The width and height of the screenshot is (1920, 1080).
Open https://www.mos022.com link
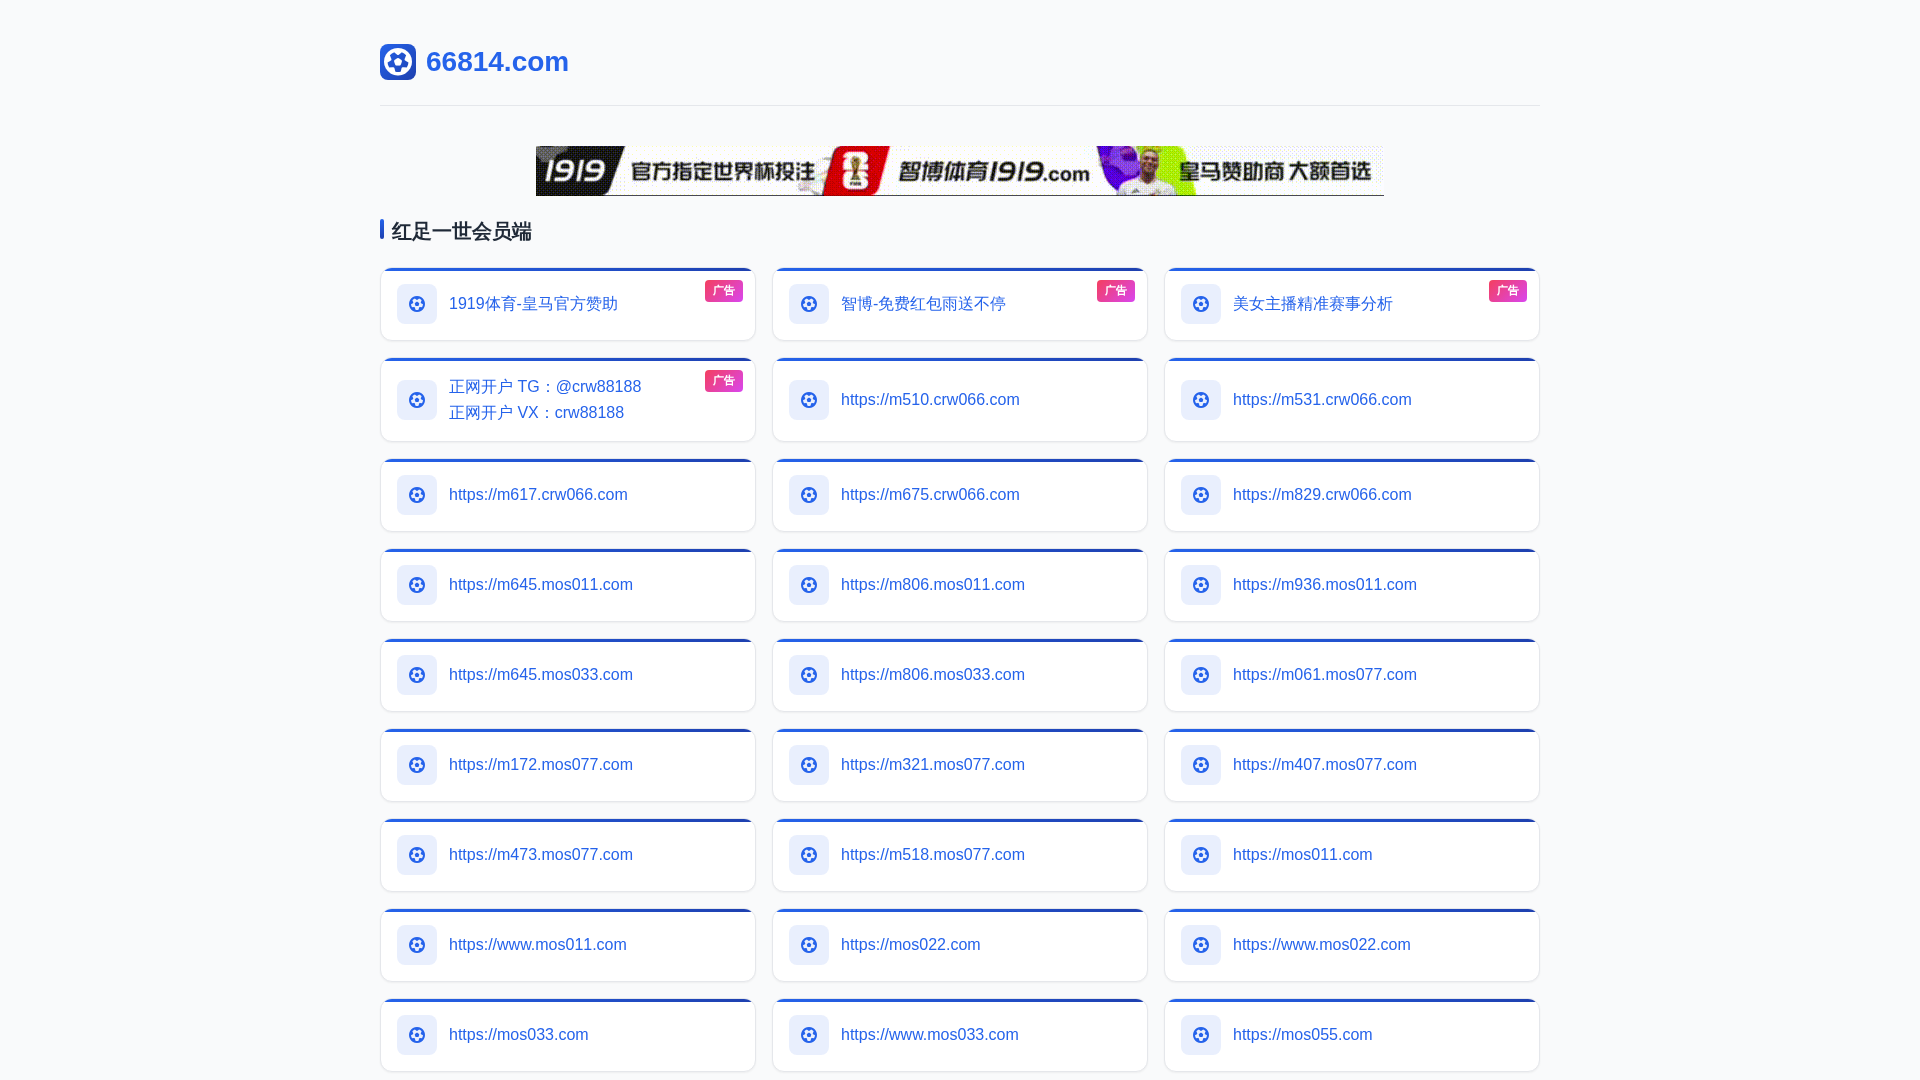(1322, 945)
